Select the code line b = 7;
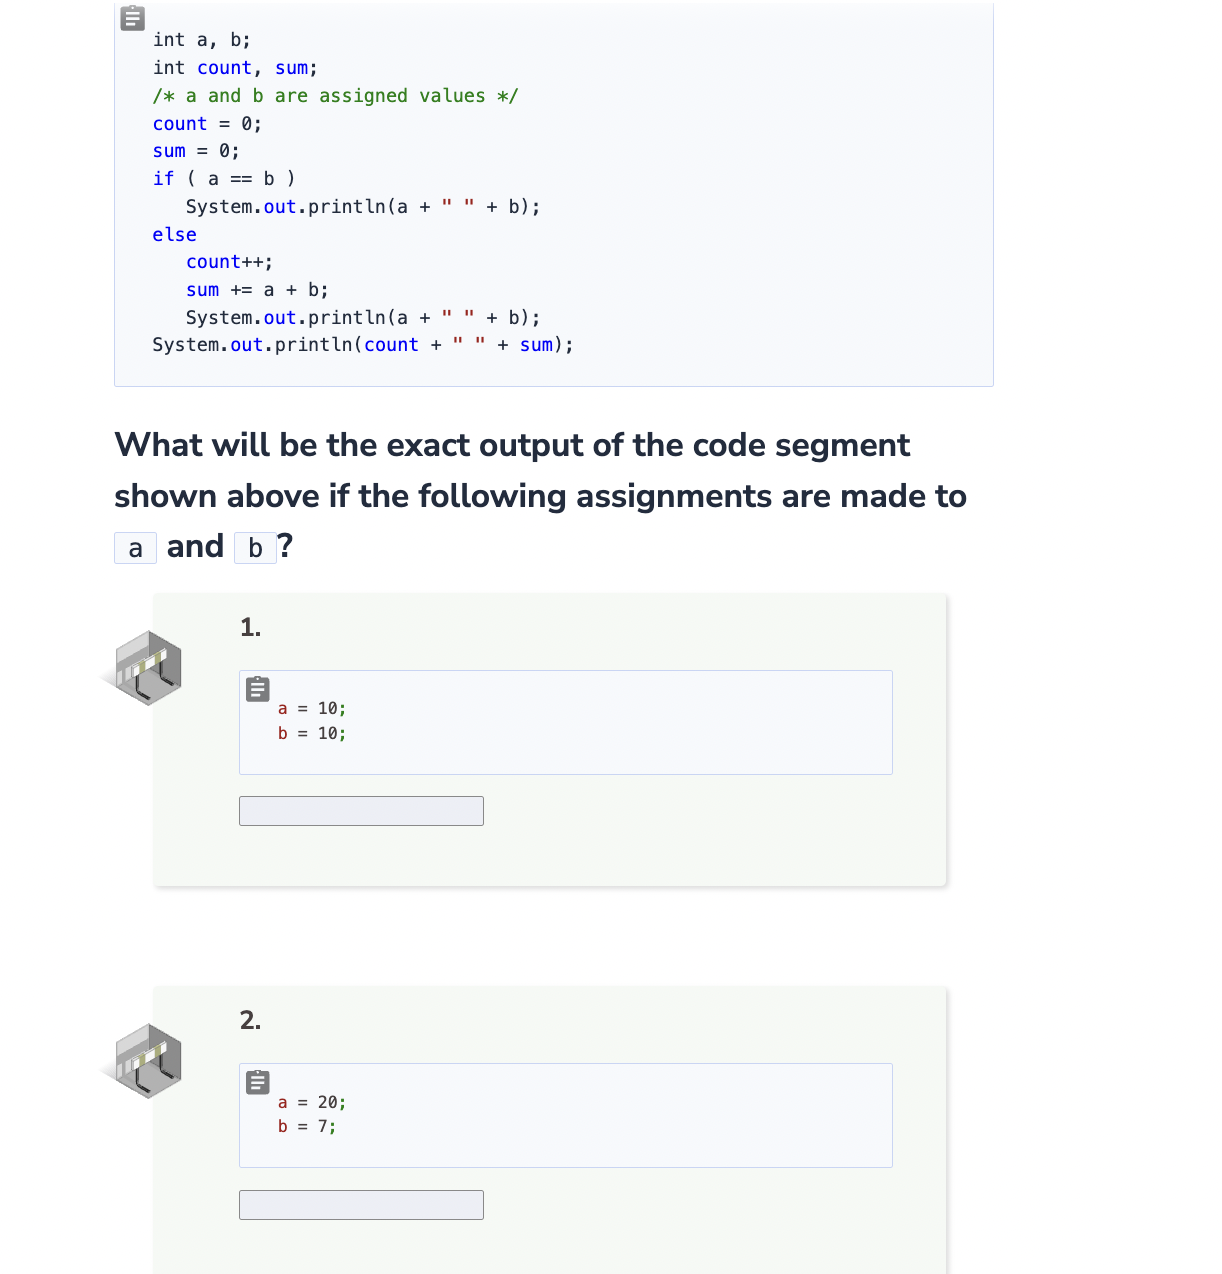 [307, 1127]
